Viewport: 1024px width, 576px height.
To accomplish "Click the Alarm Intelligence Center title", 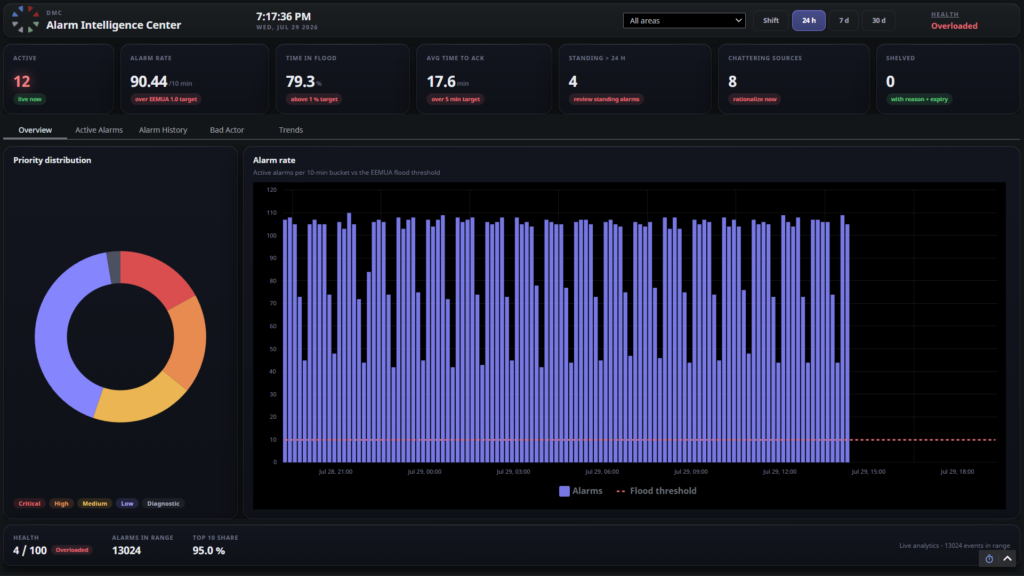I will pyautogui.click(x=114, y=25).
